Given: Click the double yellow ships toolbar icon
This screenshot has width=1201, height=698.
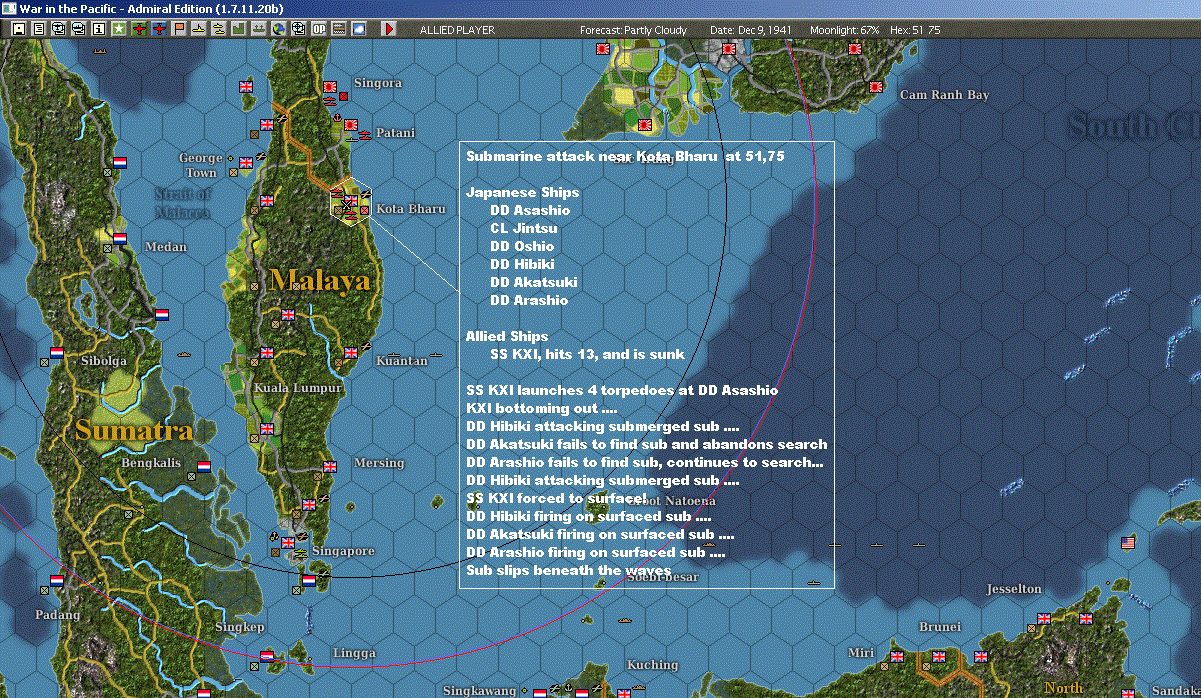Looking at the screenshot, I should coord(218,30).
